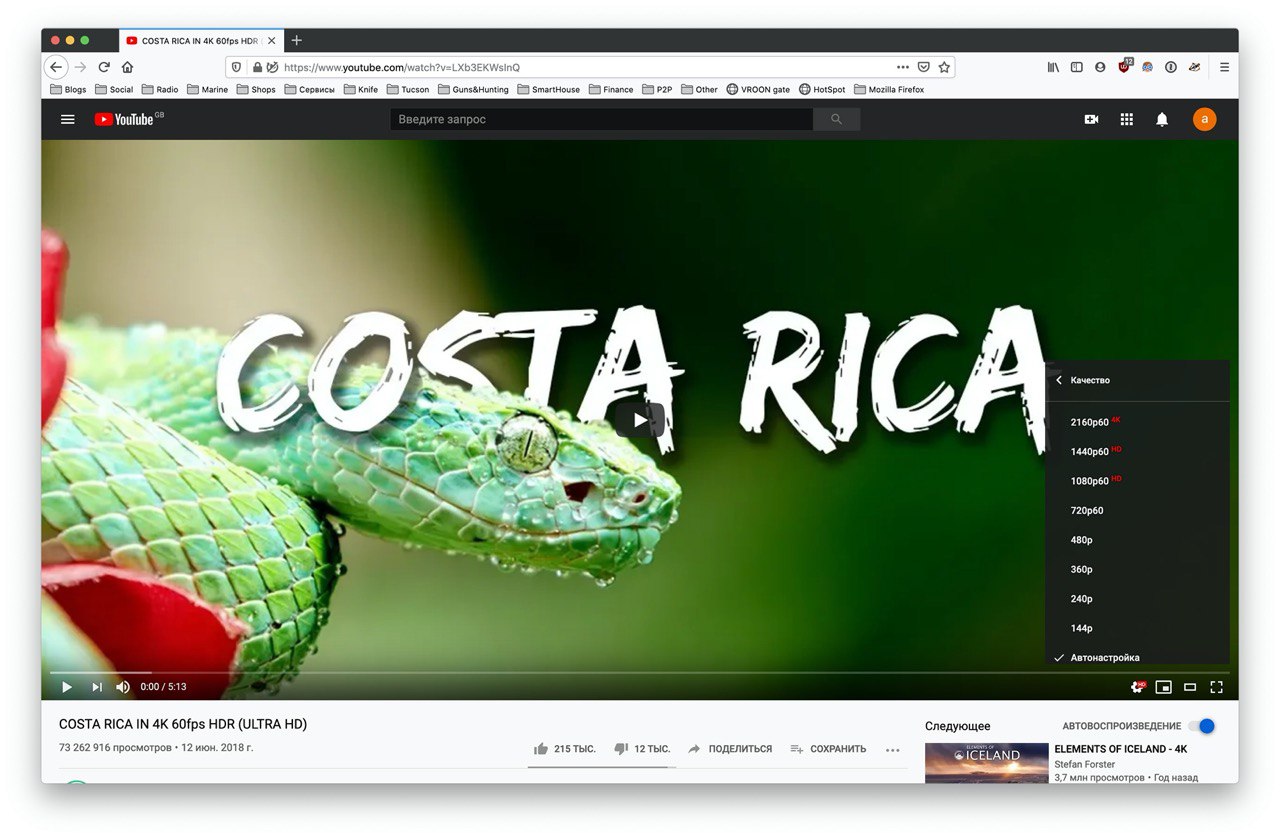
Task: Choose 144p quality
Action: coord(1137,628)
